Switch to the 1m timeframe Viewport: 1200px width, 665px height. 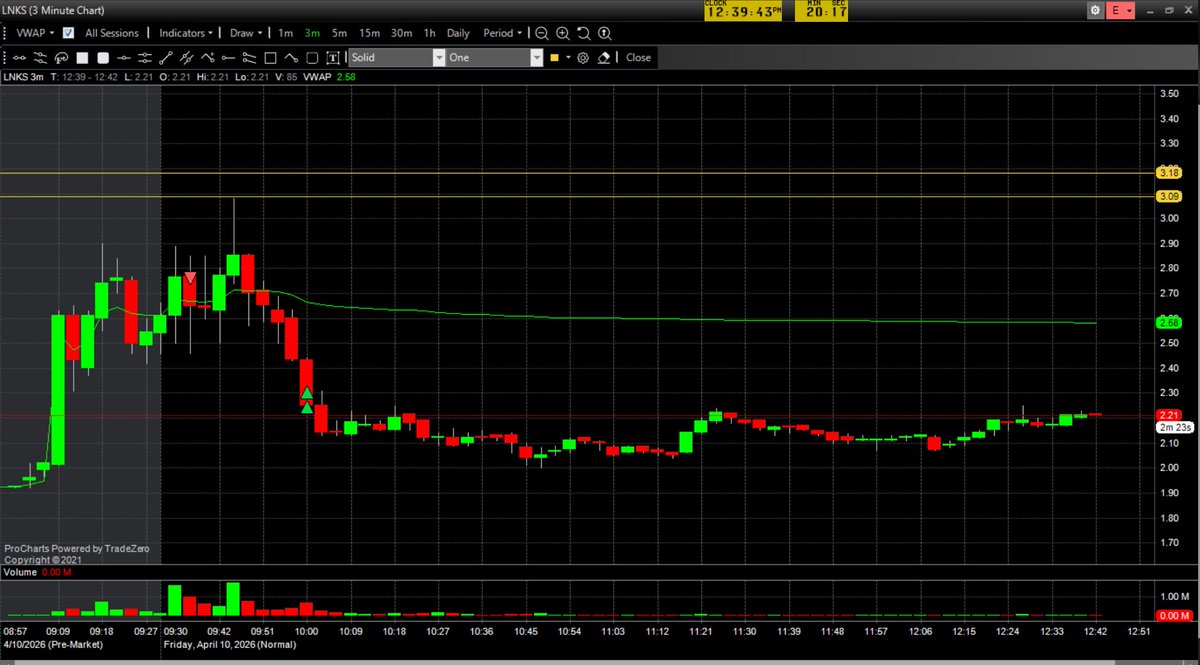[x=286, y=33]
